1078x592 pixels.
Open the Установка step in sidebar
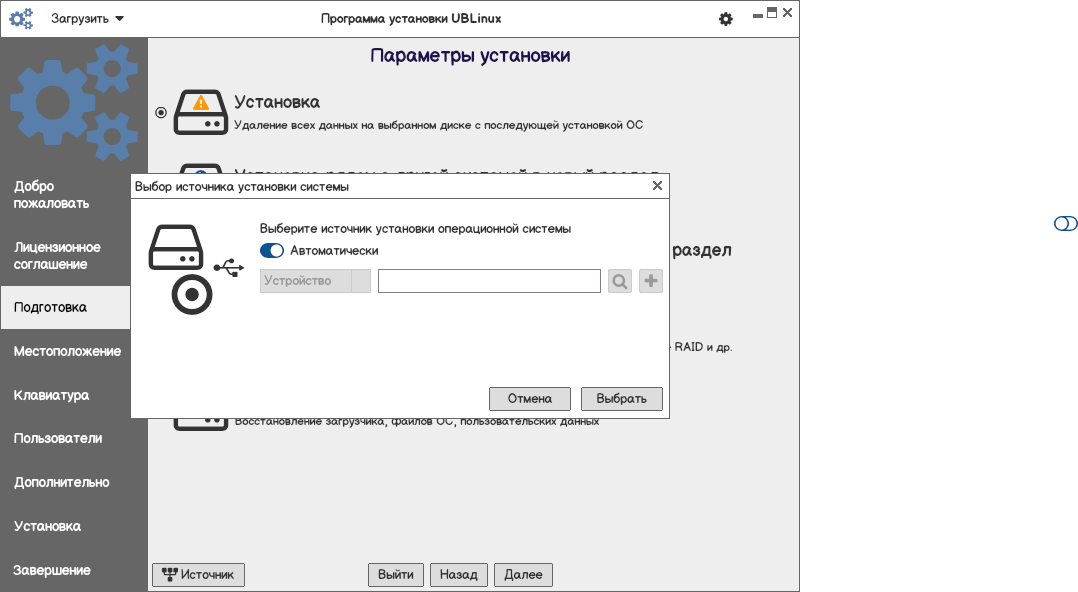(47, 527)
